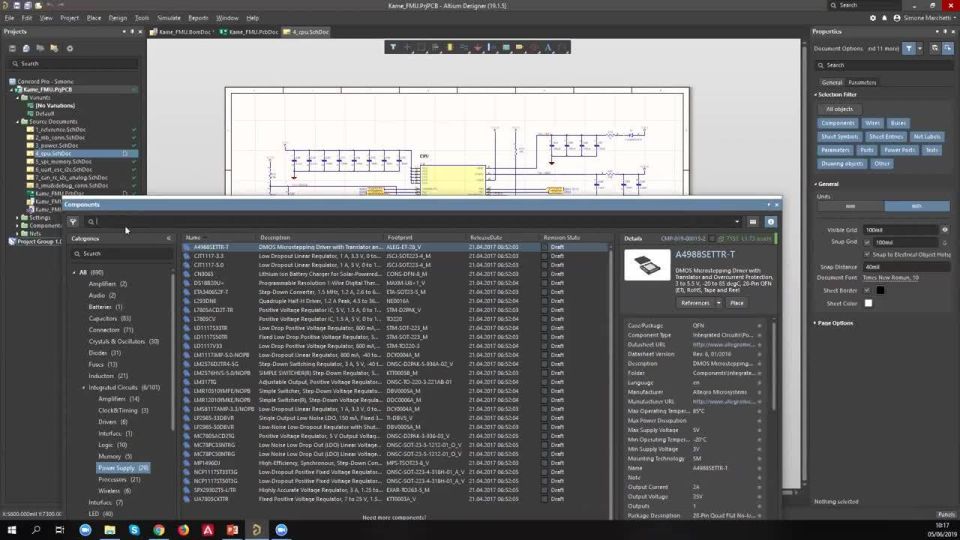Image resolution: width=960 pixels, height=540 pixels.
Task: Pick the Sheet Color white swatch
Action: (x=868, y=303)
